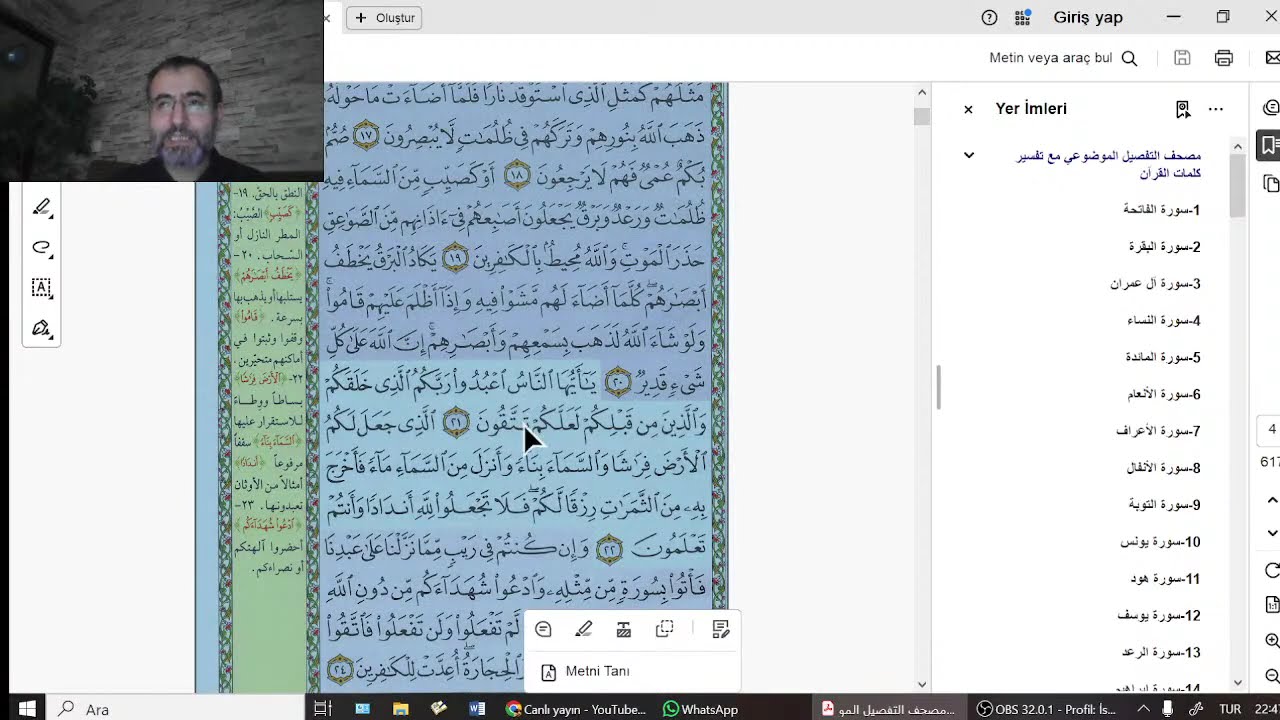Open bookmark 9-سورة التوبة
This screenshot has height=720, width=1280.
(x=1164, y=505)
